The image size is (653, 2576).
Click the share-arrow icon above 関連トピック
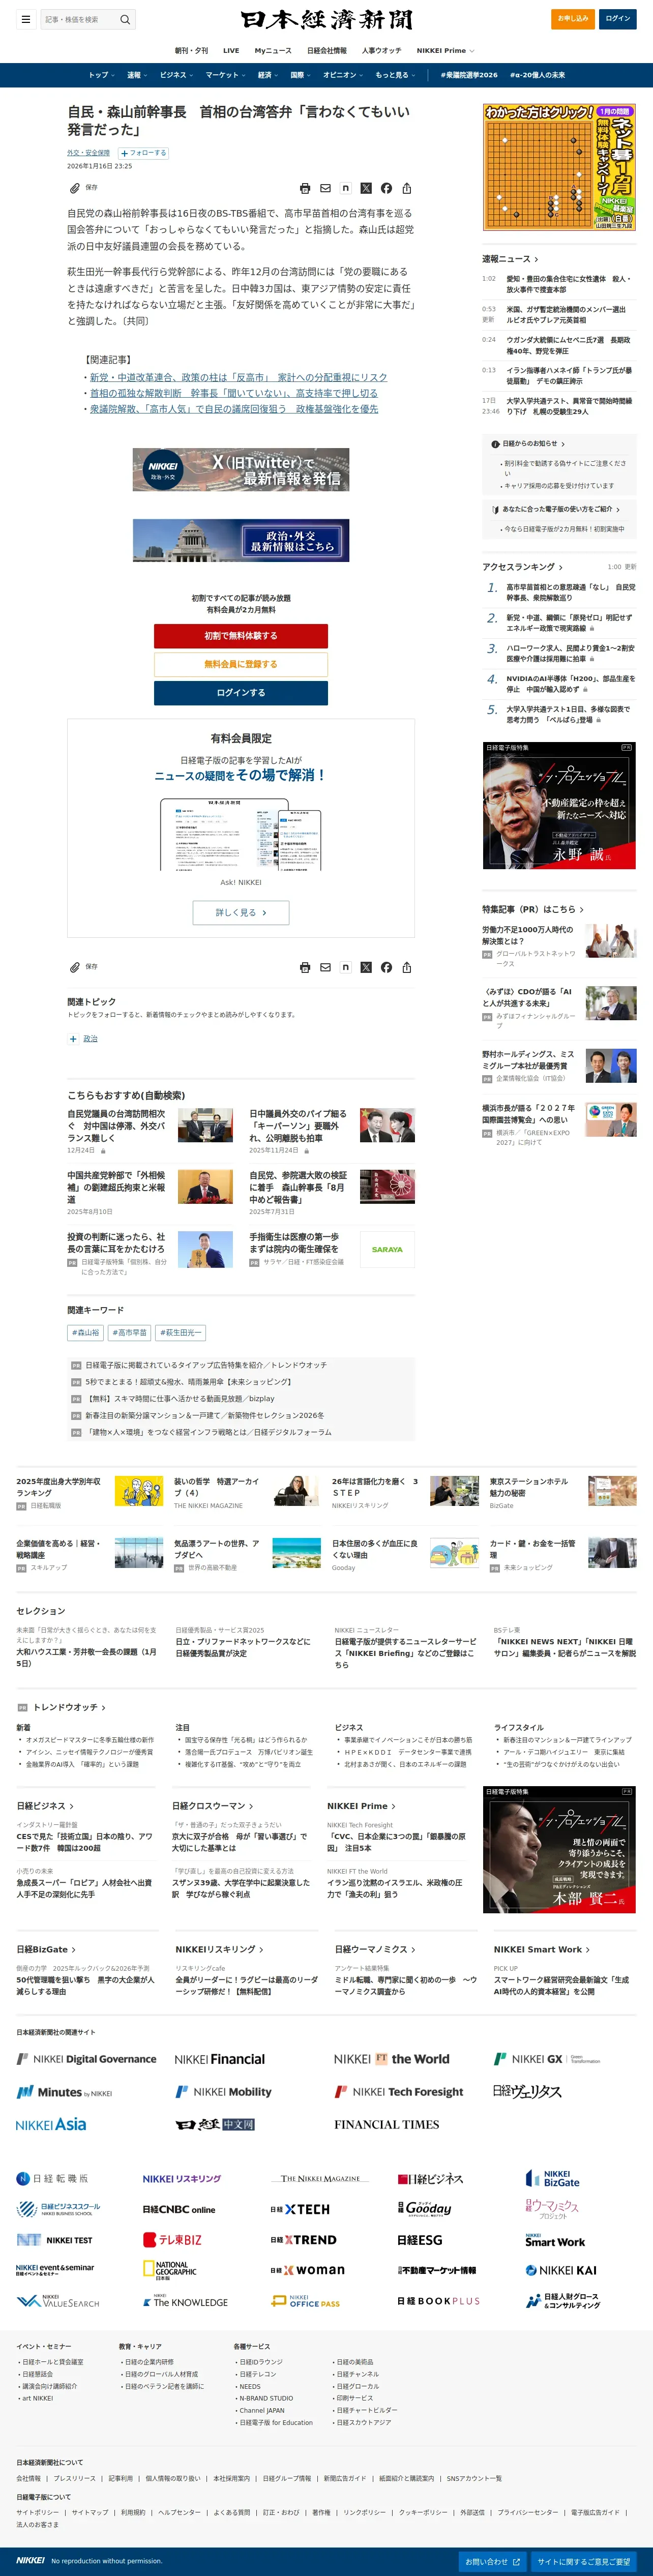coord(407,967)
